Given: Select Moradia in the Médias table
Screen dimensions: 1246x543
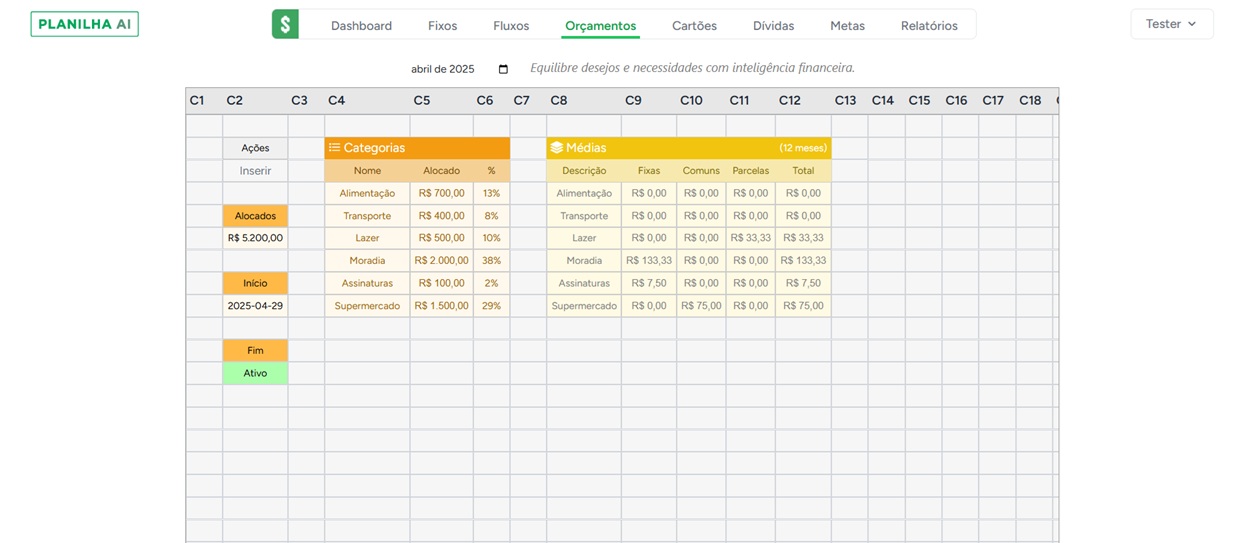Looking at the screenshot, I should tap(584, 261).
